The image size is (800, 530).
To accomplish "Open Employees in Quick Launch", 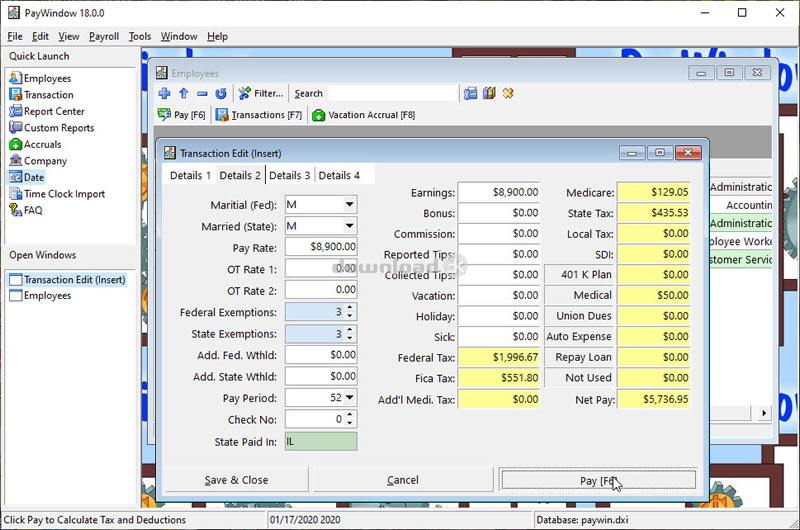I will (x=40, y=78).
